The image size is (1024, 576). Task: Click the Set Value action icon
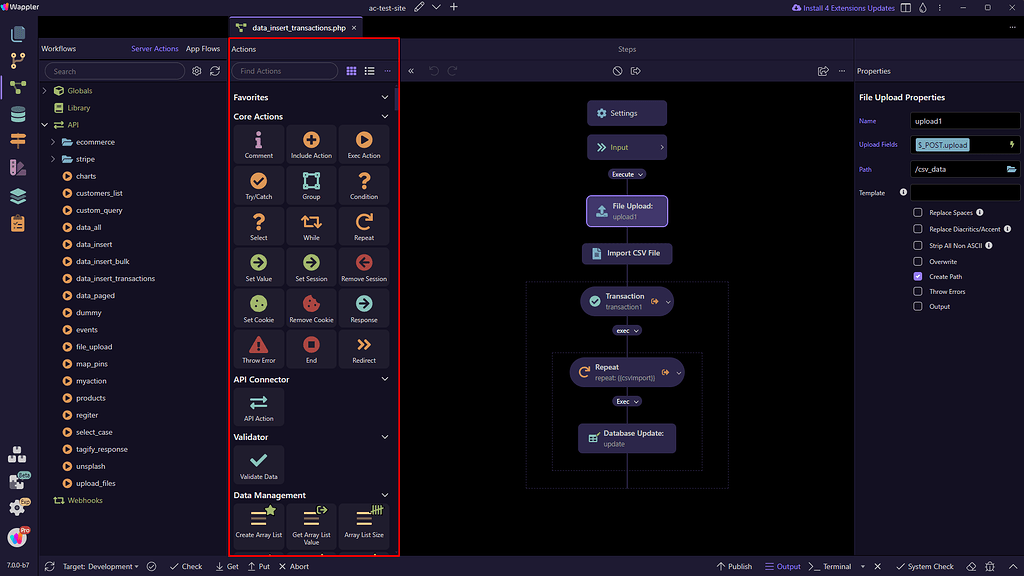coord(258,266)
